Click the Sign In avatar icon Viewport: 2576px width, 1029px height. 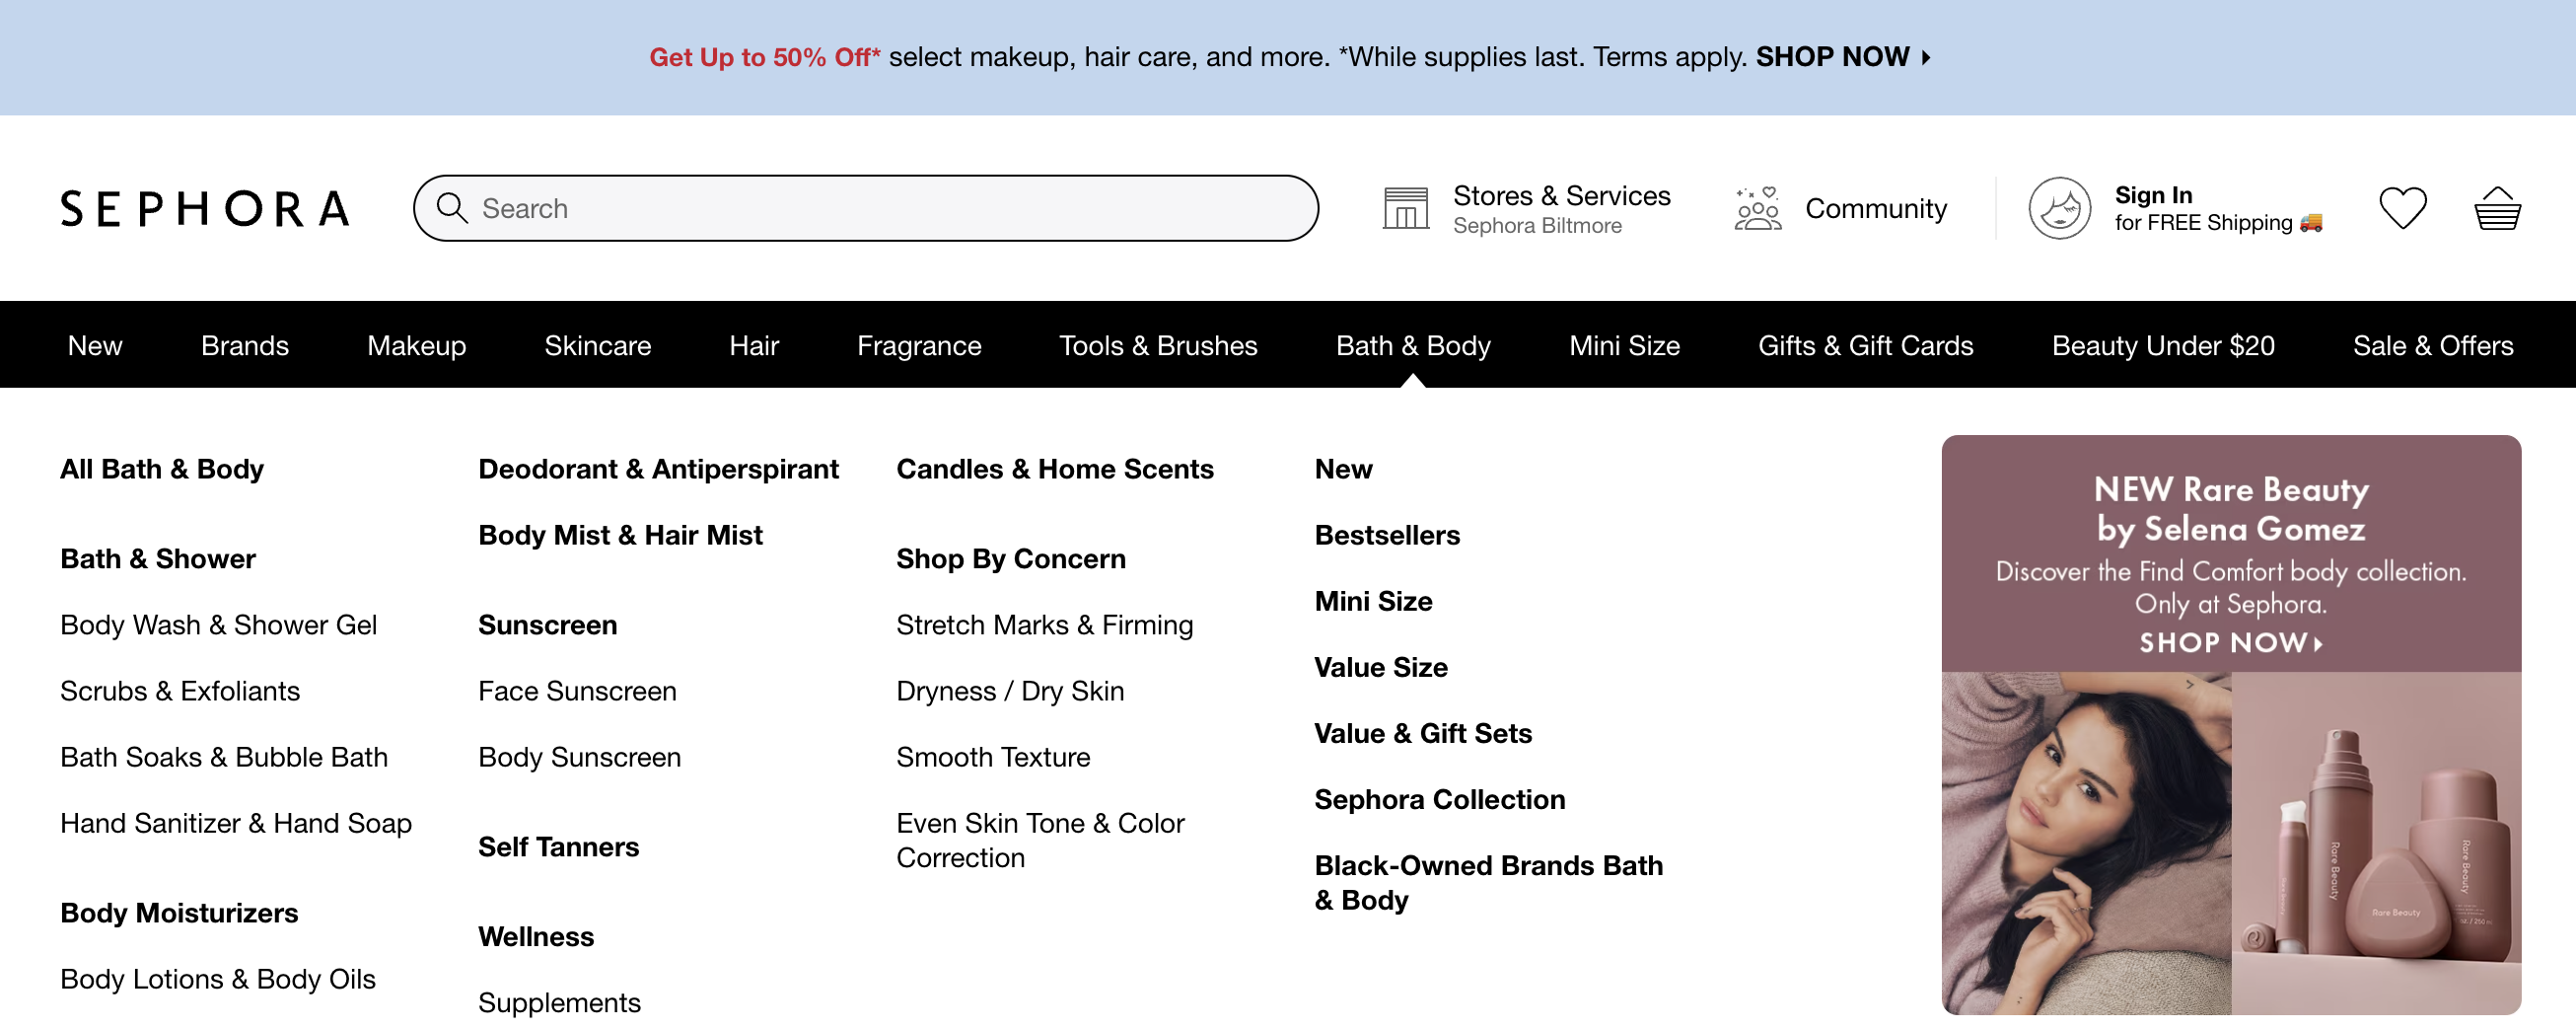point(2059,208)
